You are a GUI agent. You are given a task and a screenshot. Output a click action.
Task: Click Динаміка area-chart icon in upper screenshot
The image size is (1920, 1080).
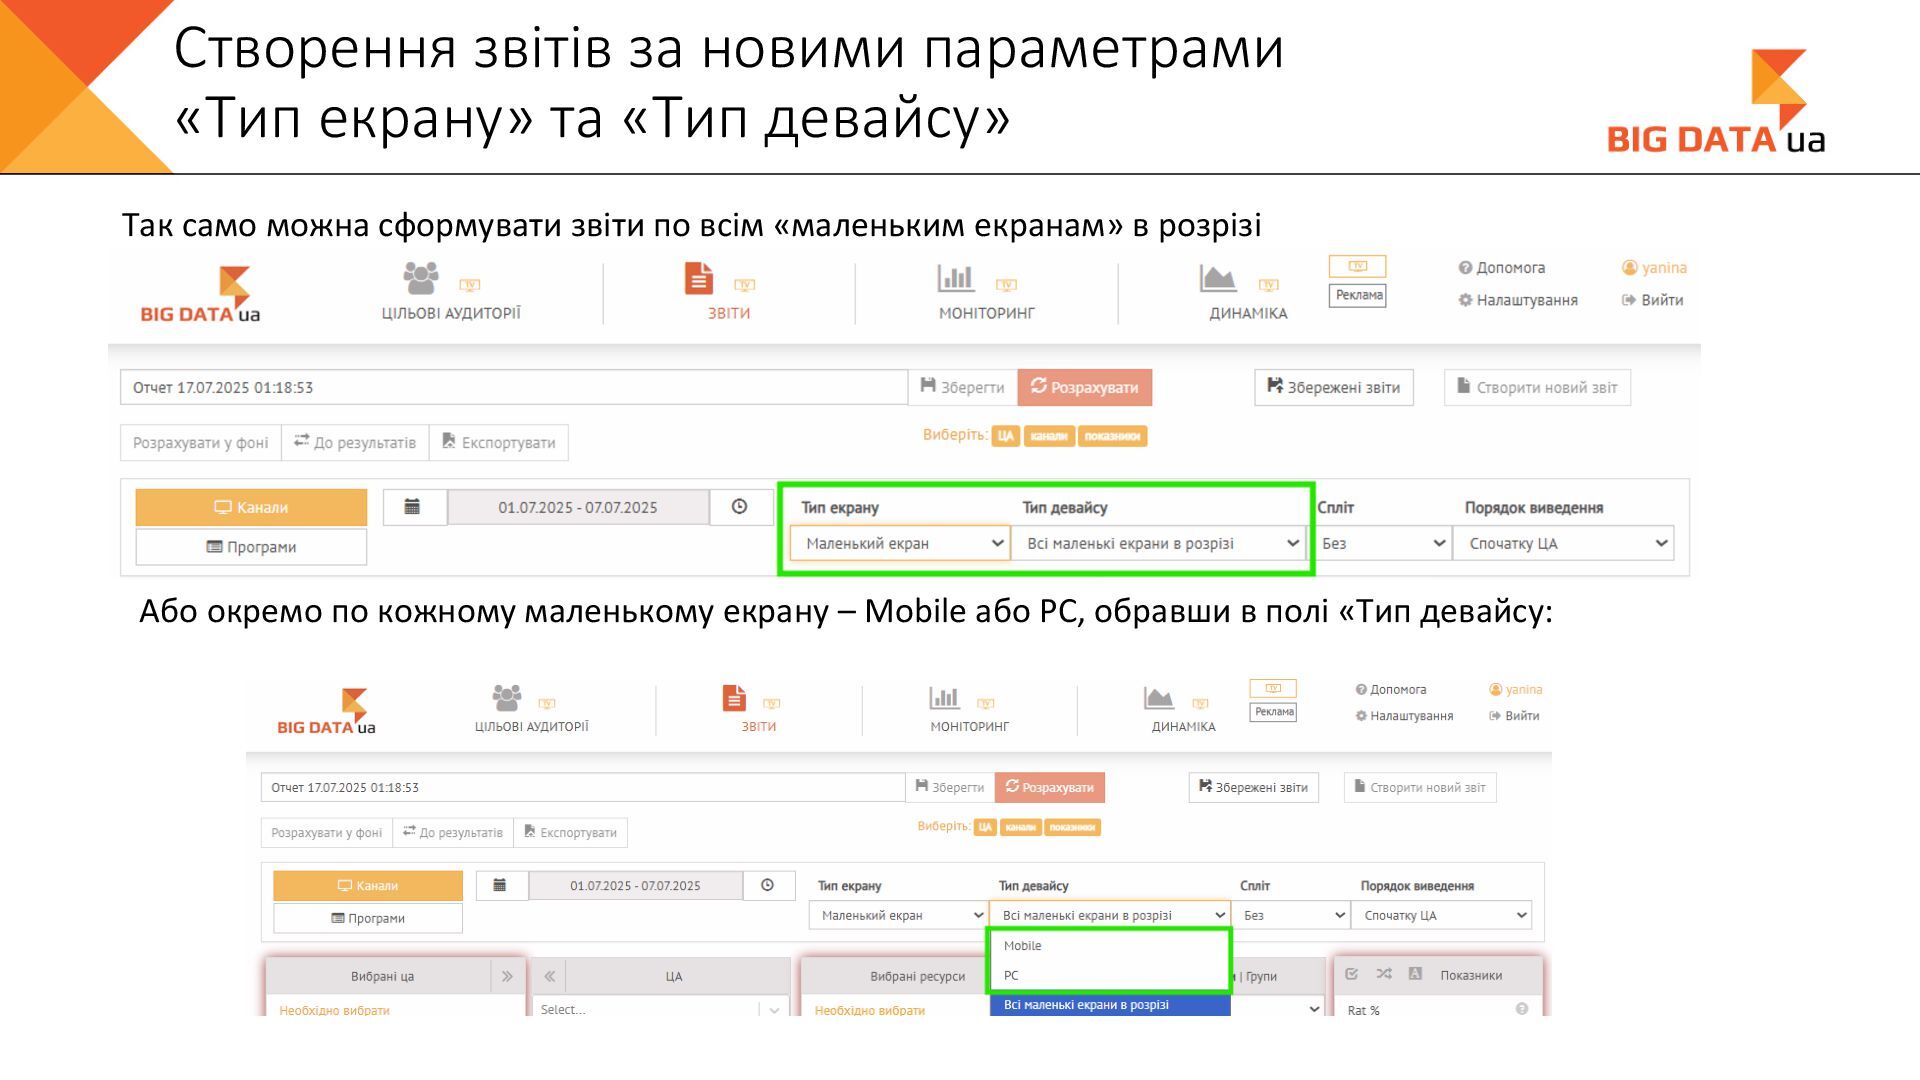coord(1218,278)
